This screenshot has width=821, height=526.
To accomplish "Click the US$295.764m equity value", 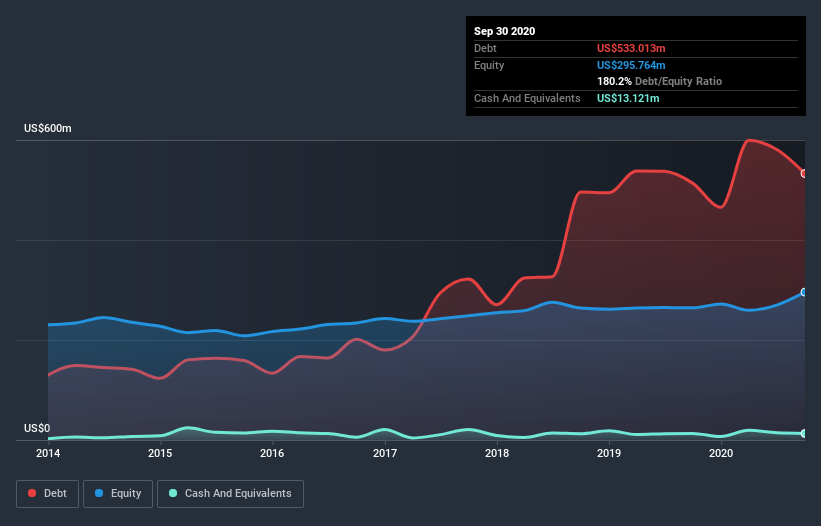I will pyautogui.click(x=631, y=65).
